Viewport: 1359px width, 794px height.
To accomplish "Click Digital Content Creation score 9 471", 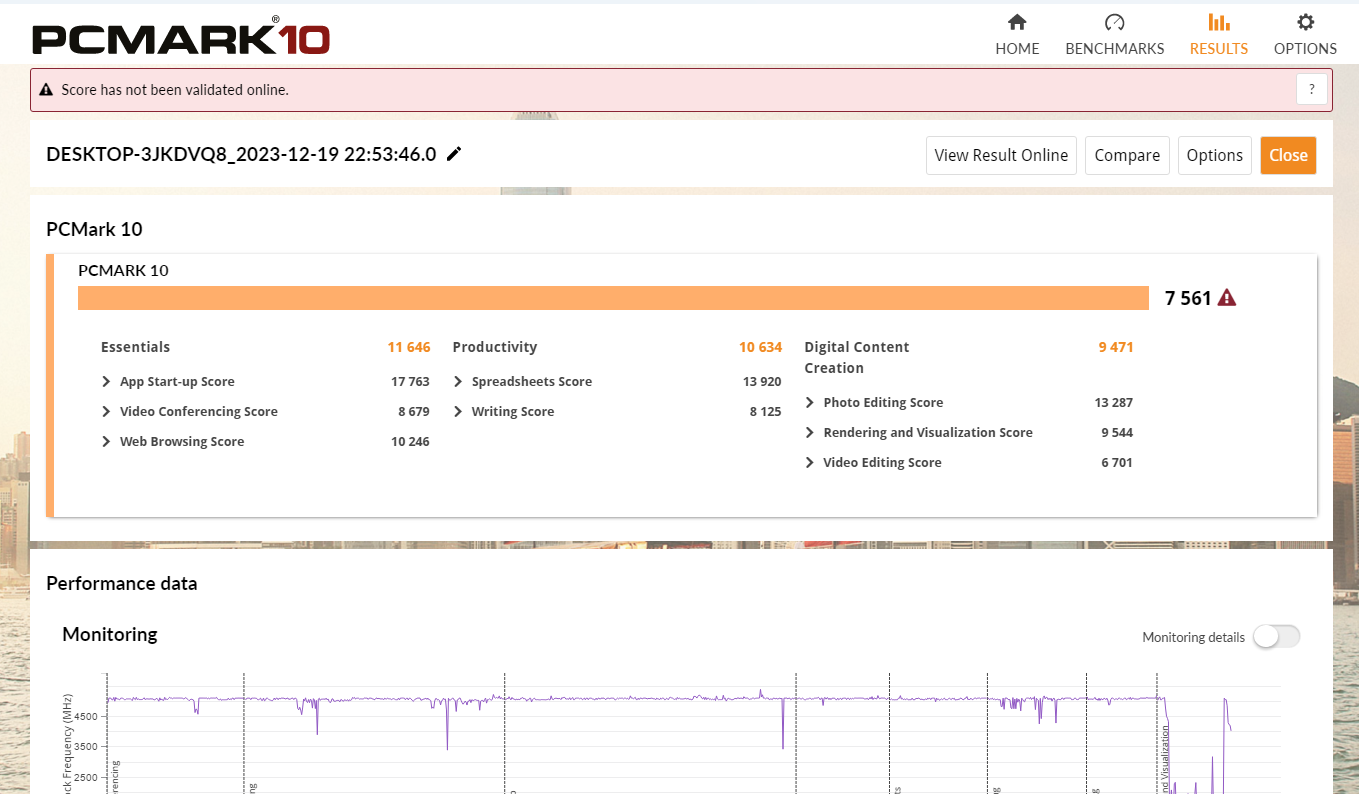I will pyautogui.click(x=1116, y=347).
